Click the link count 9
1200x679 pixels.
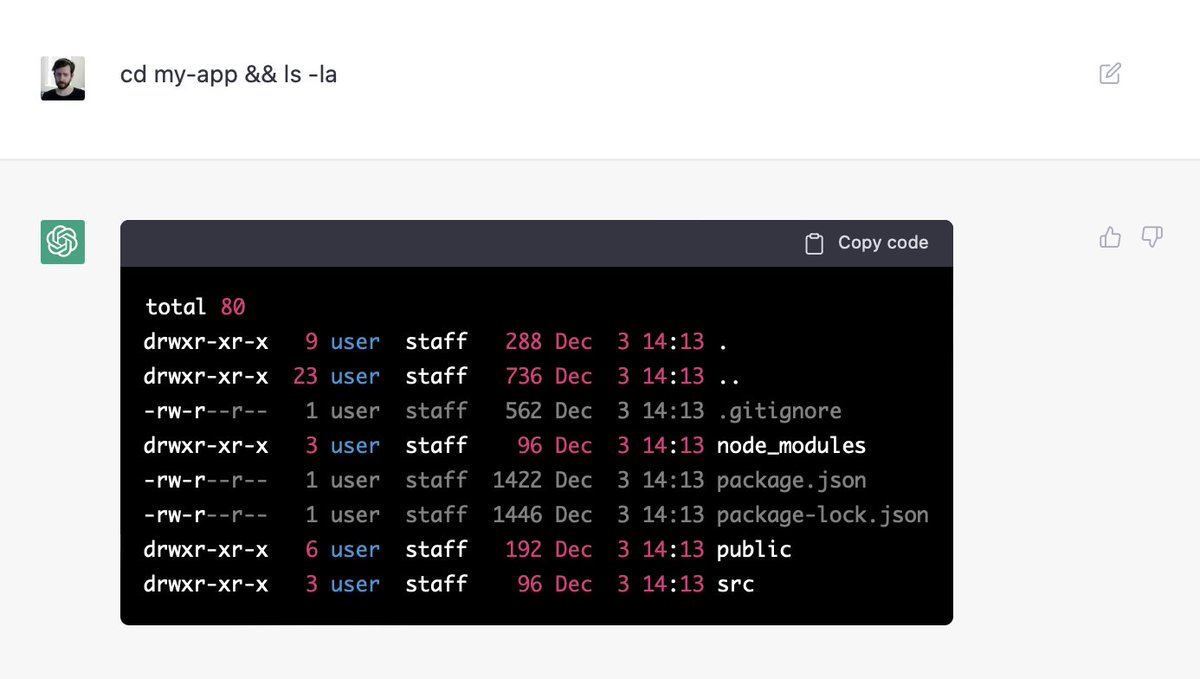pyautogui.click(x=311, y=342)
